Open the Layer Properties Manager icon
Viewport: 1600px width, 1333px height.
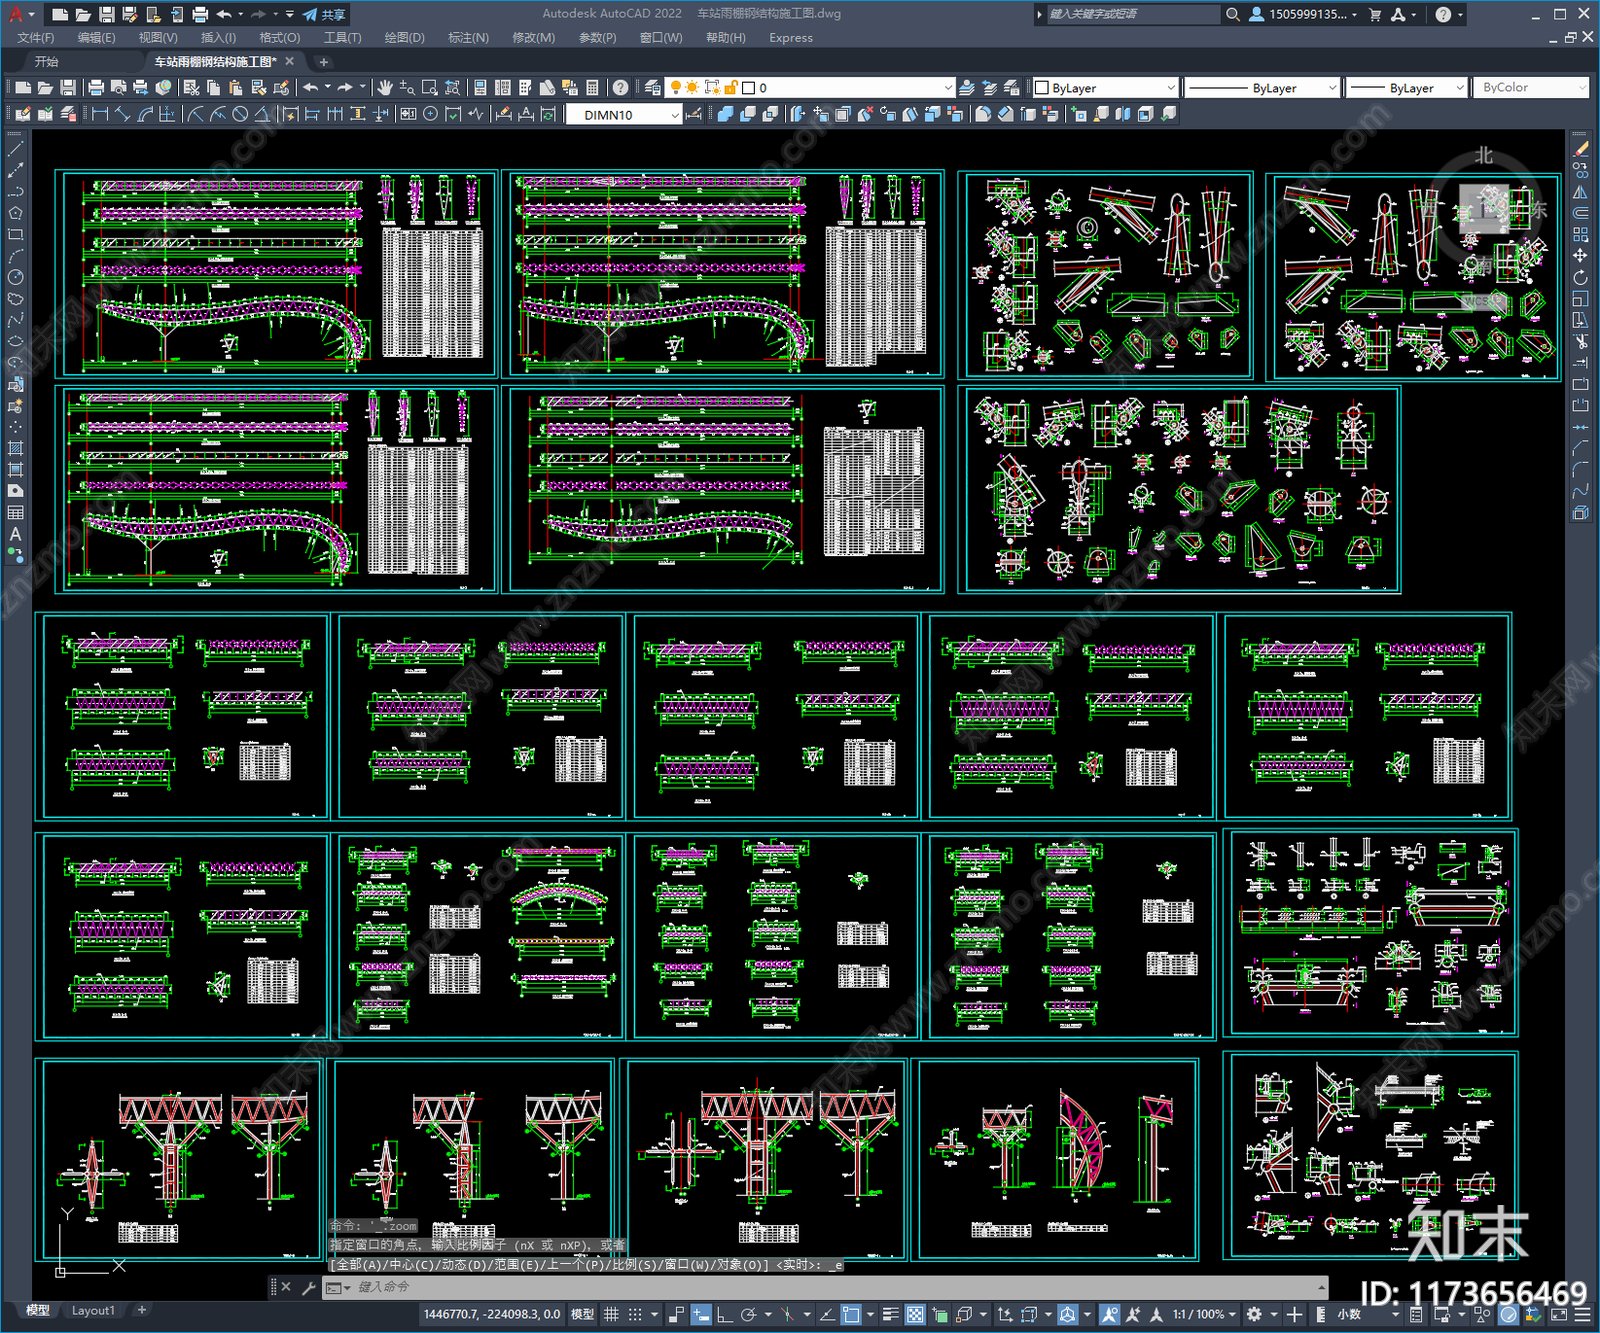click(x=653, y=88)
